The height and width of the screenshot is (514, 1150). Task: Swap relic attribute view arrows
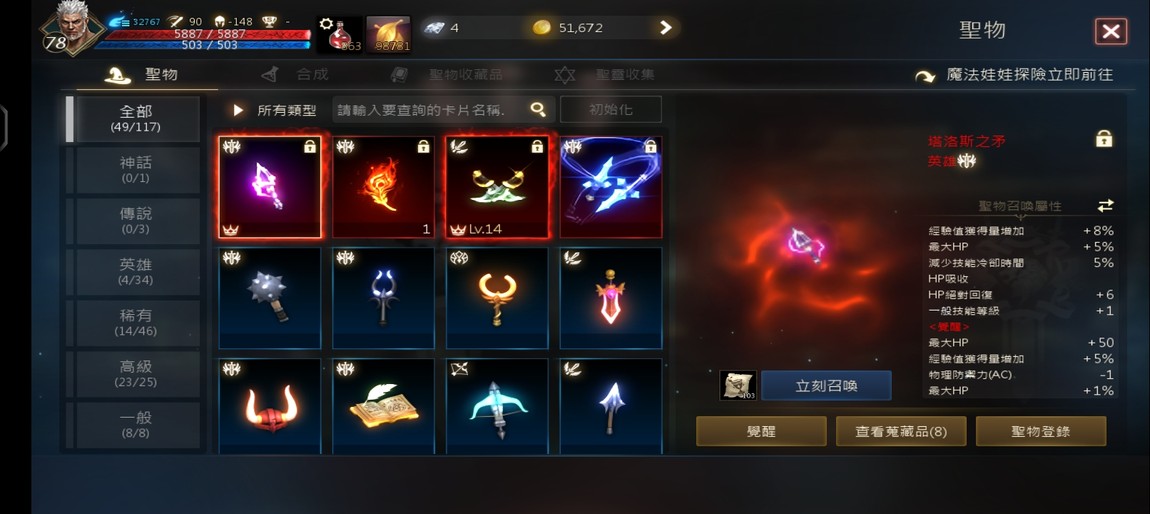pos(1105,205)
